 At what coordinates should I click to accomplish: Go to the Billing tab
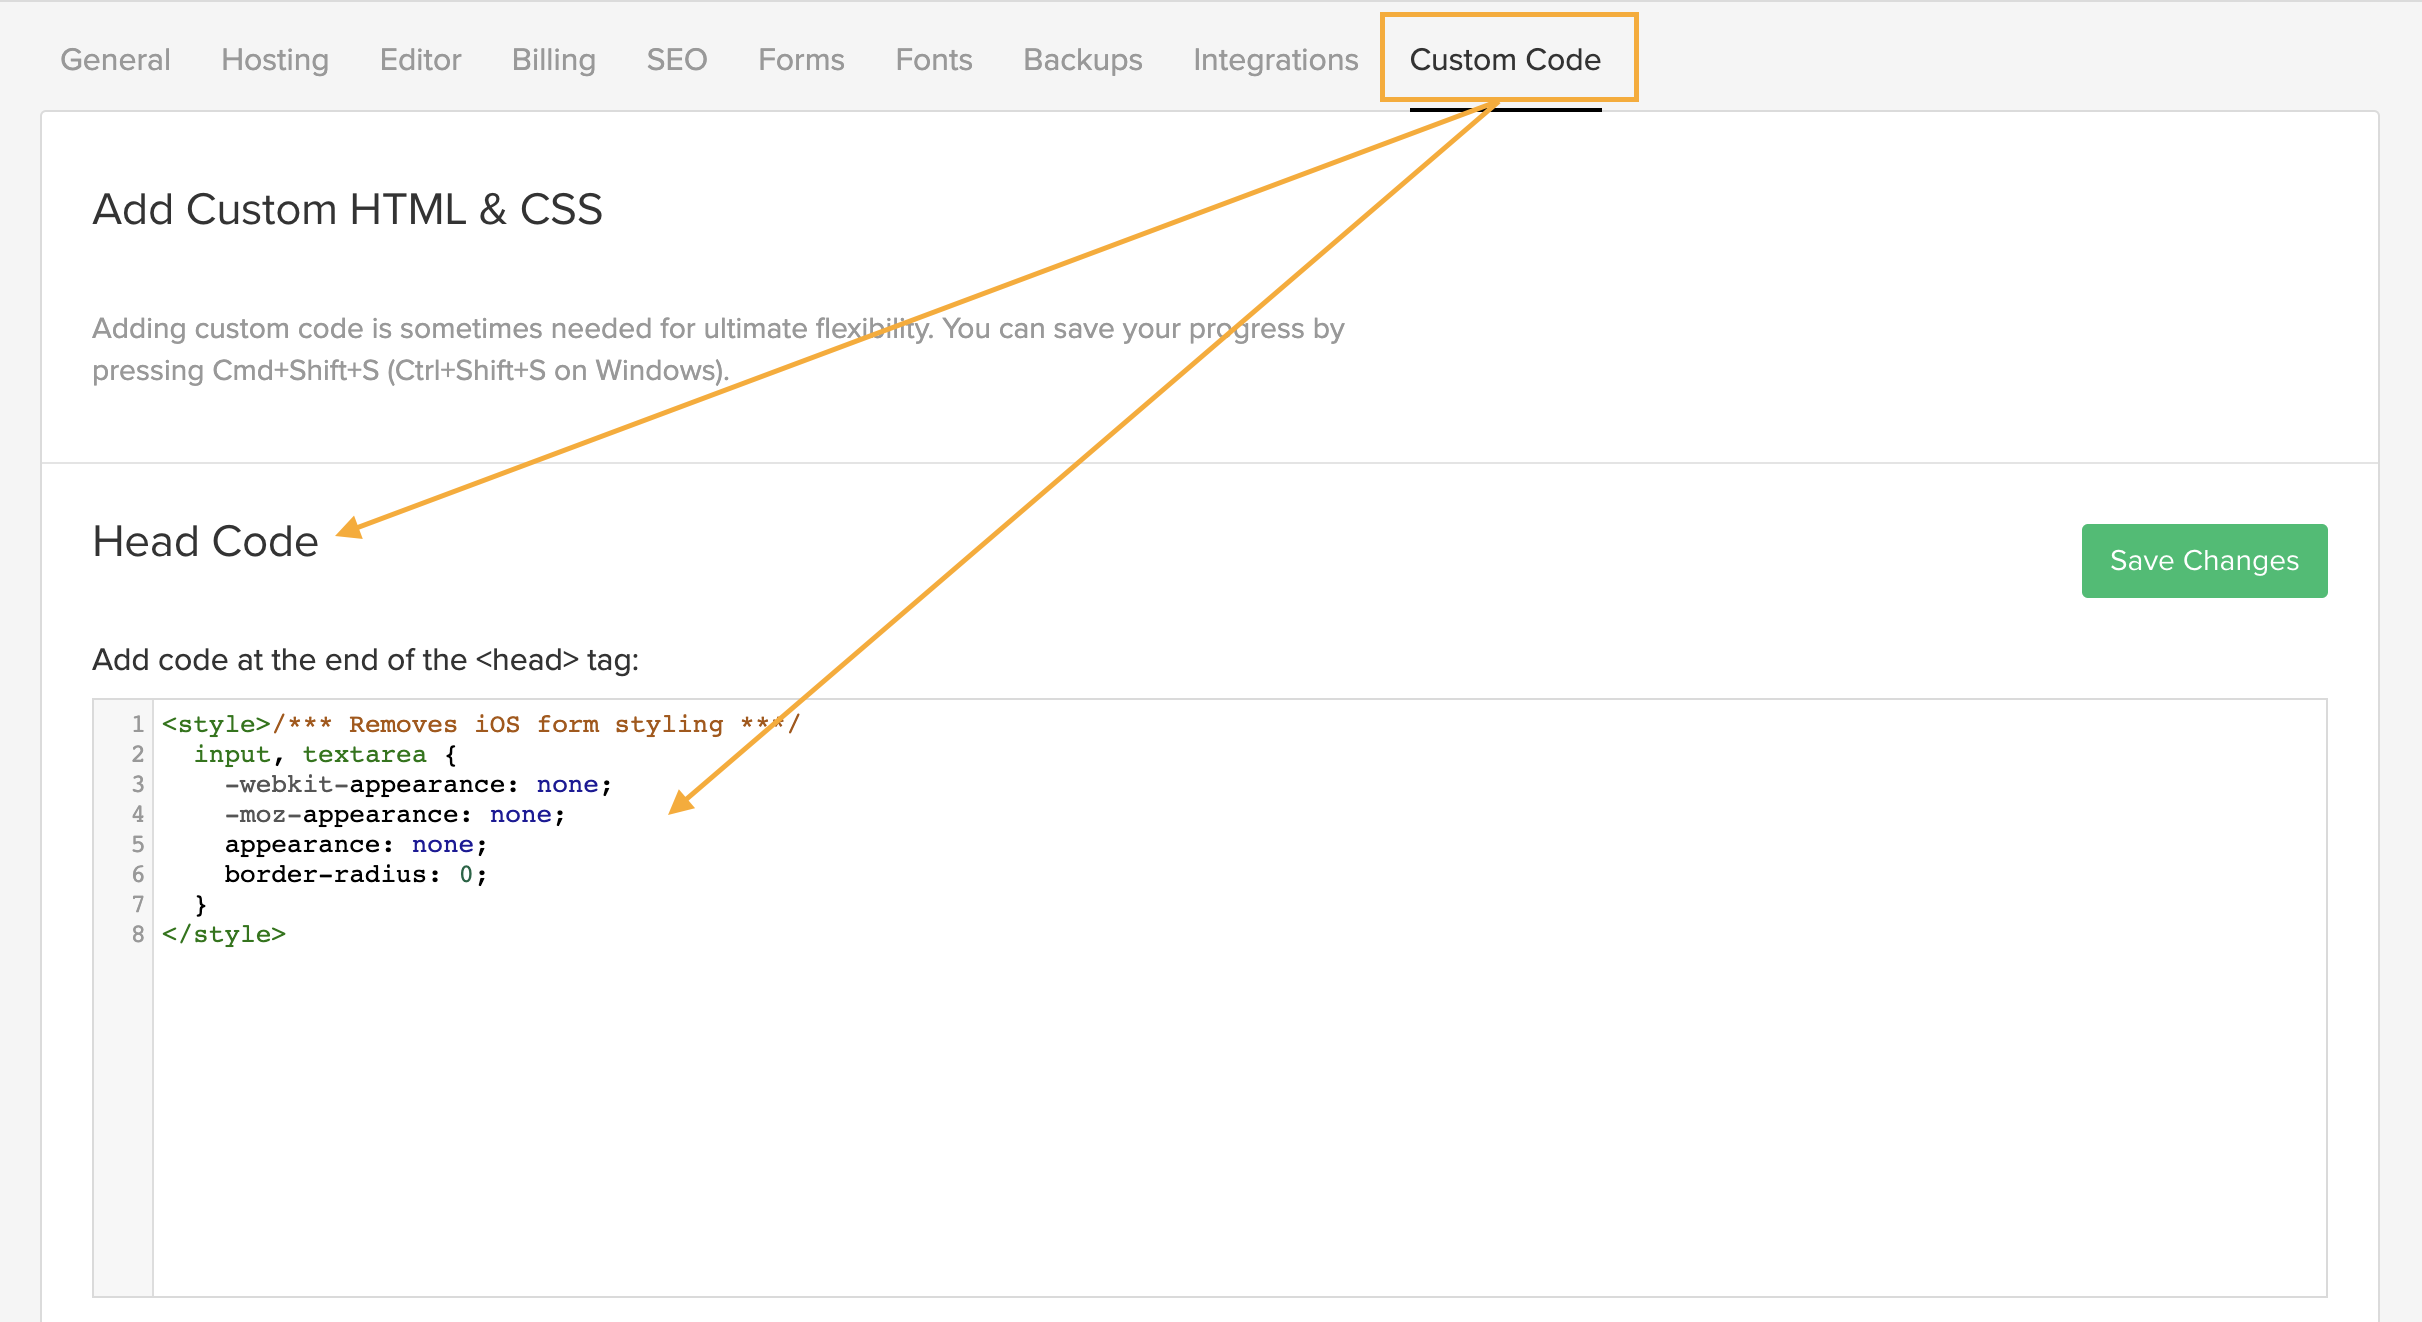click(x=553, y=60)
